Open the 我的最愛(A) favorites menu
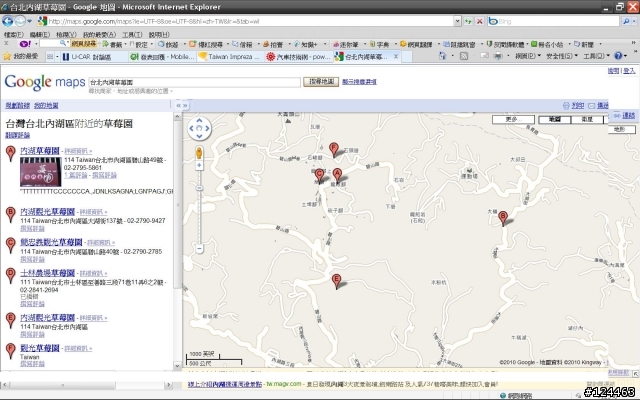The image size is (640, 400). click(99, 35)
